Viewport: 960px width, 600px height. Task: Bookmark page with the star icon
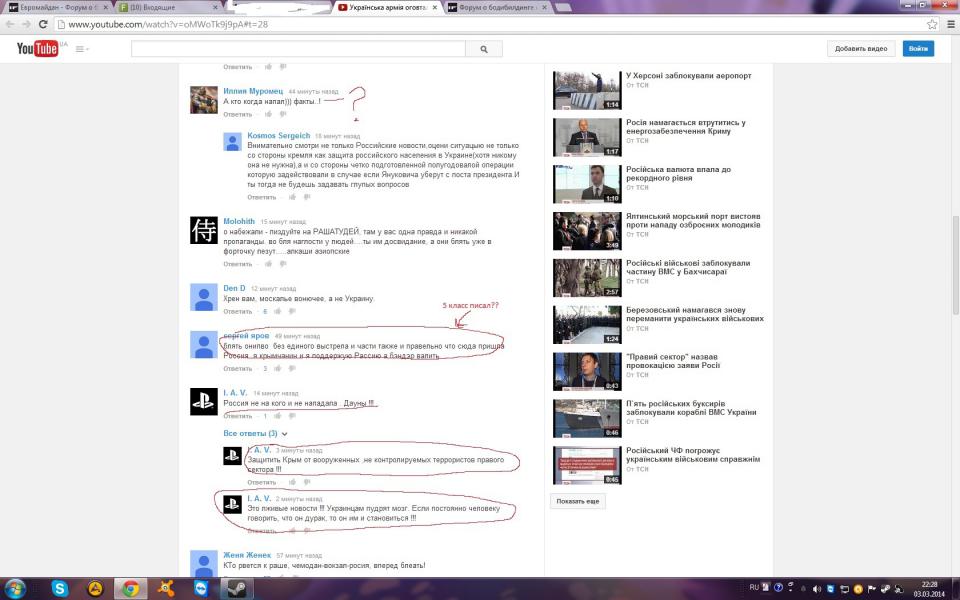[930, 24]
